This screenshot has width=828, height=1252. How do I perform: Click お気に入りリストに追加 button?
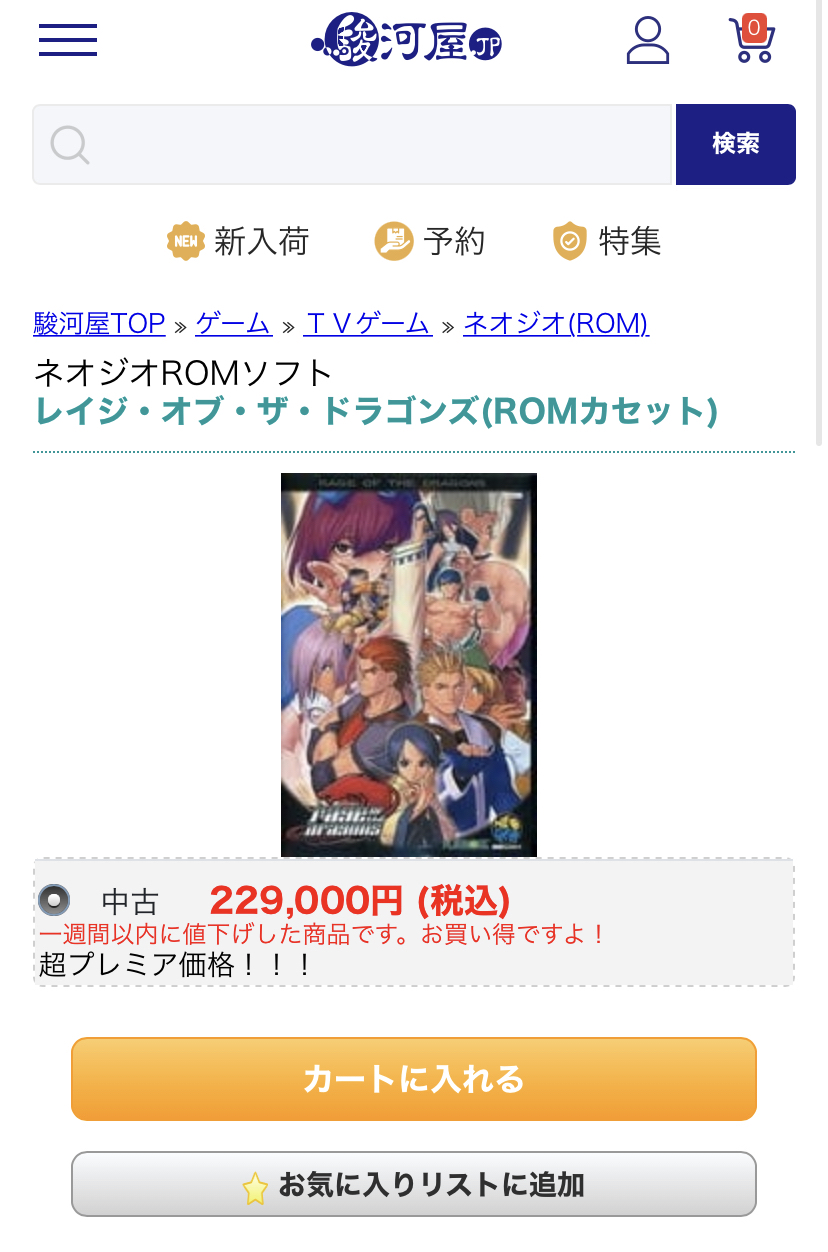[x=414, y=1185]
